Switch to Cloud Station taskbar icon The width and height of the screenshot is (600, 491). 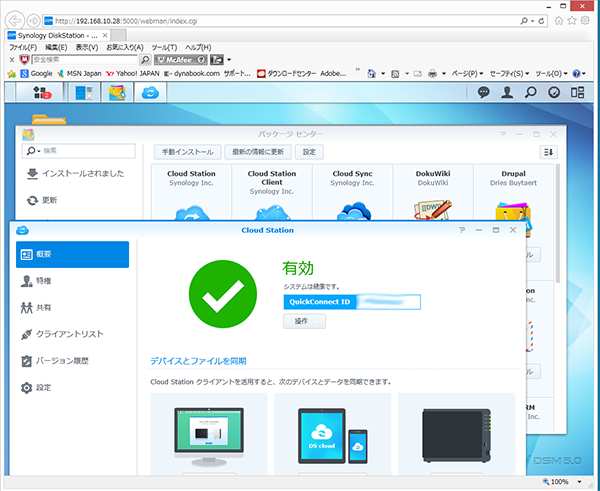150,93
